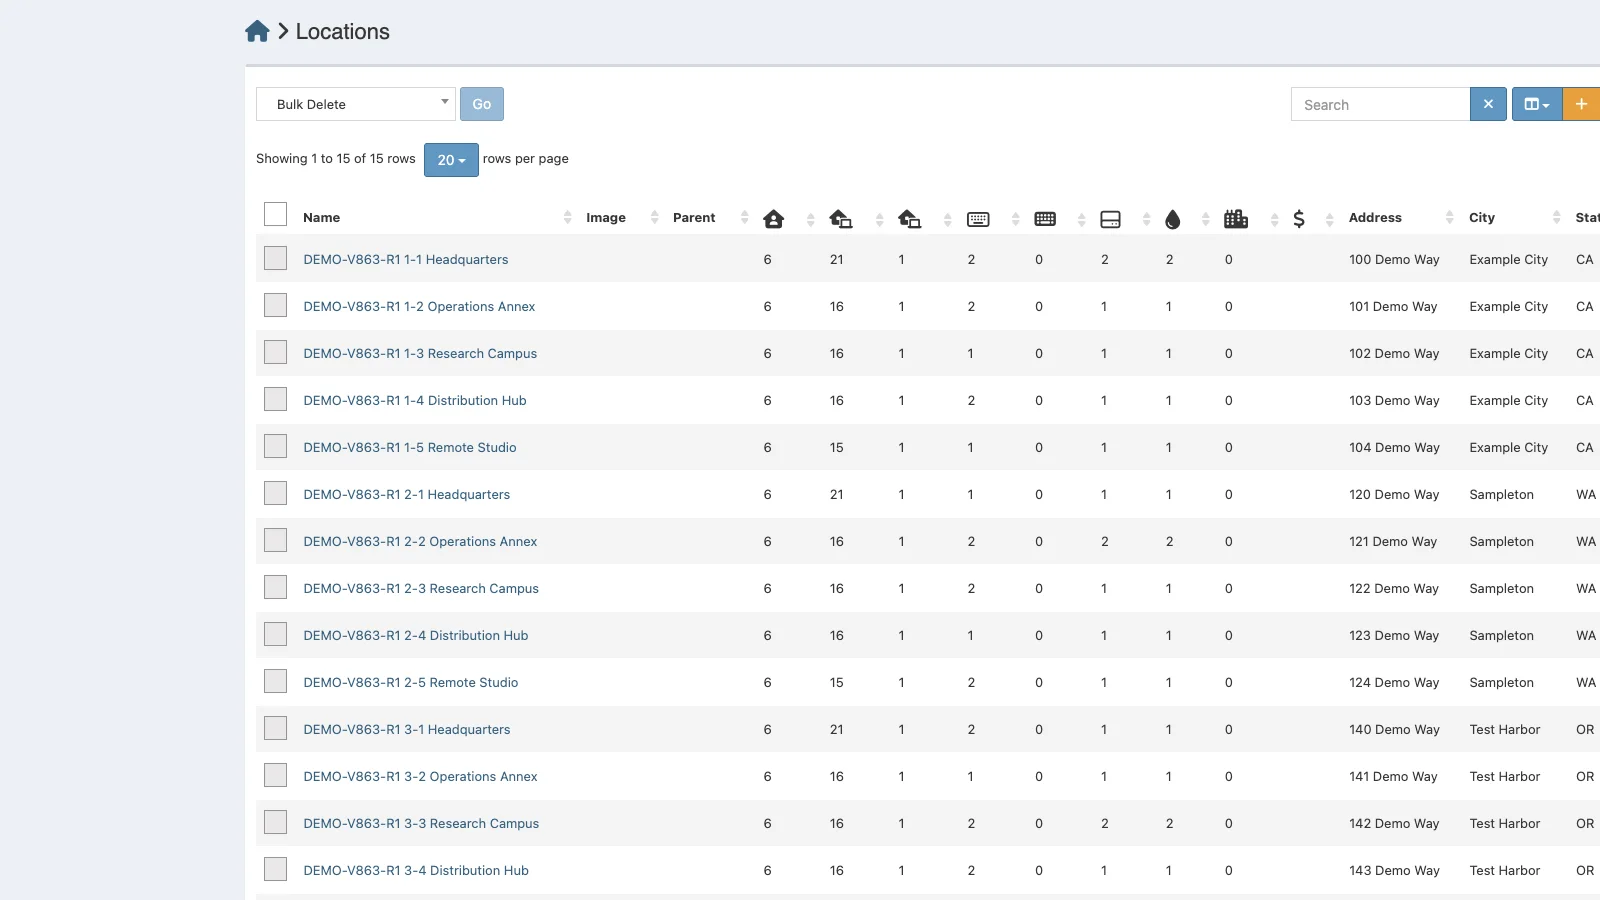The image size is (1600, 900).
Task: Click address 121 Demo Way
Action: point(1393,541)
